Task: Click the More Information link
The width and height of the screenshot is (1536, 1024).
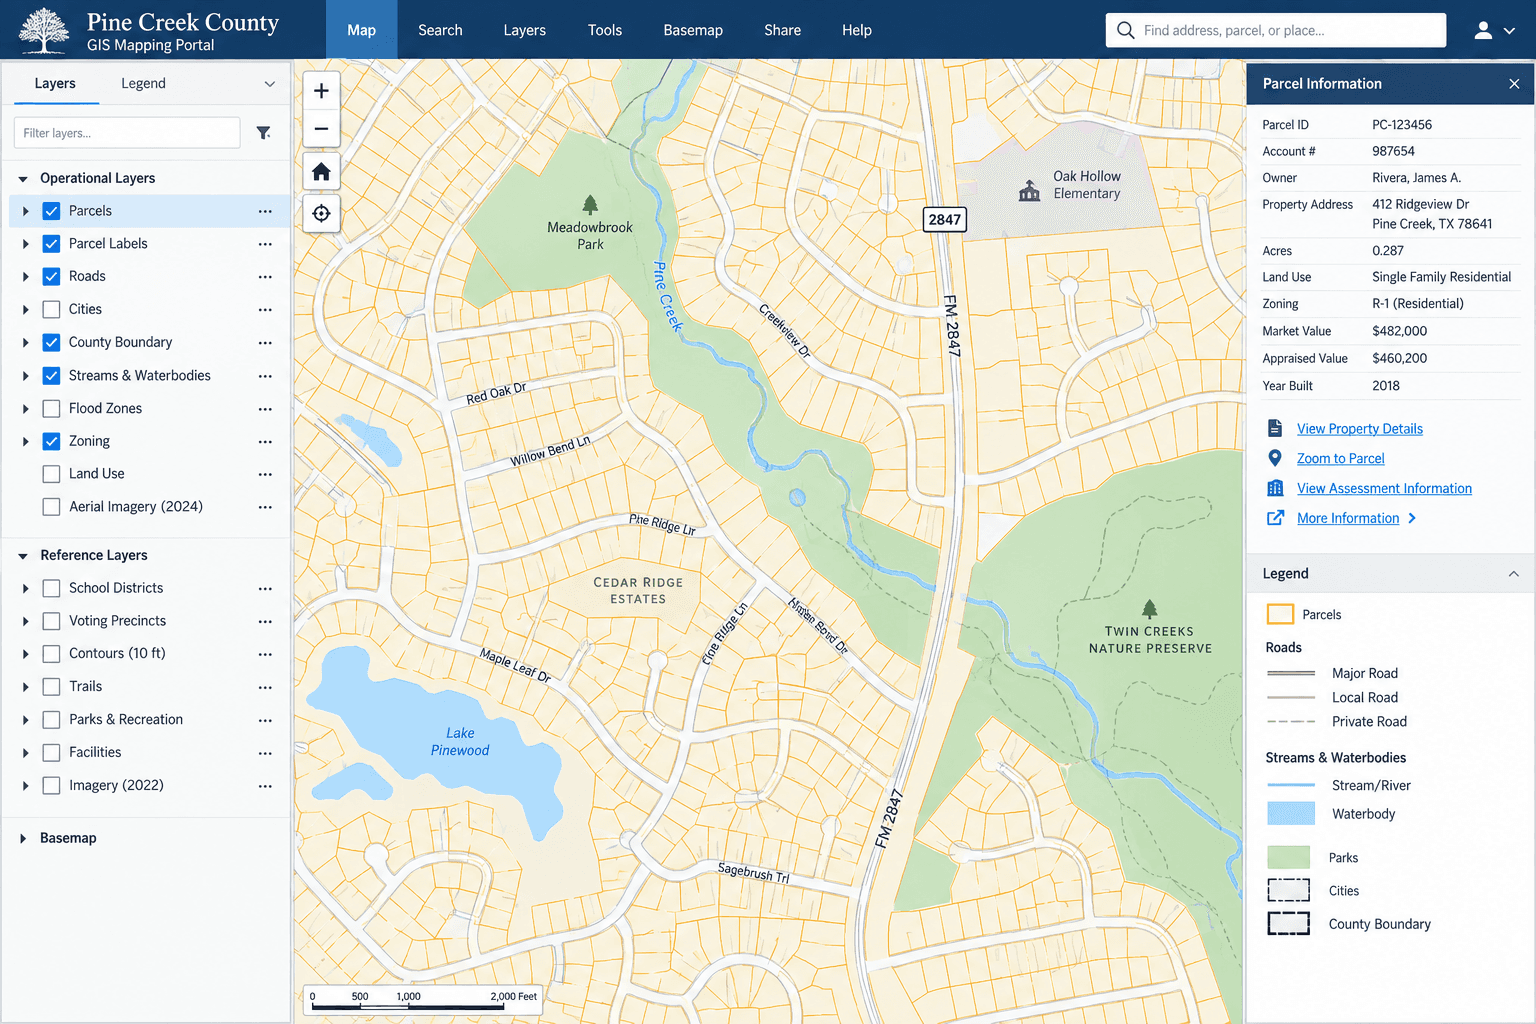Action: [x=1348, y=519]
